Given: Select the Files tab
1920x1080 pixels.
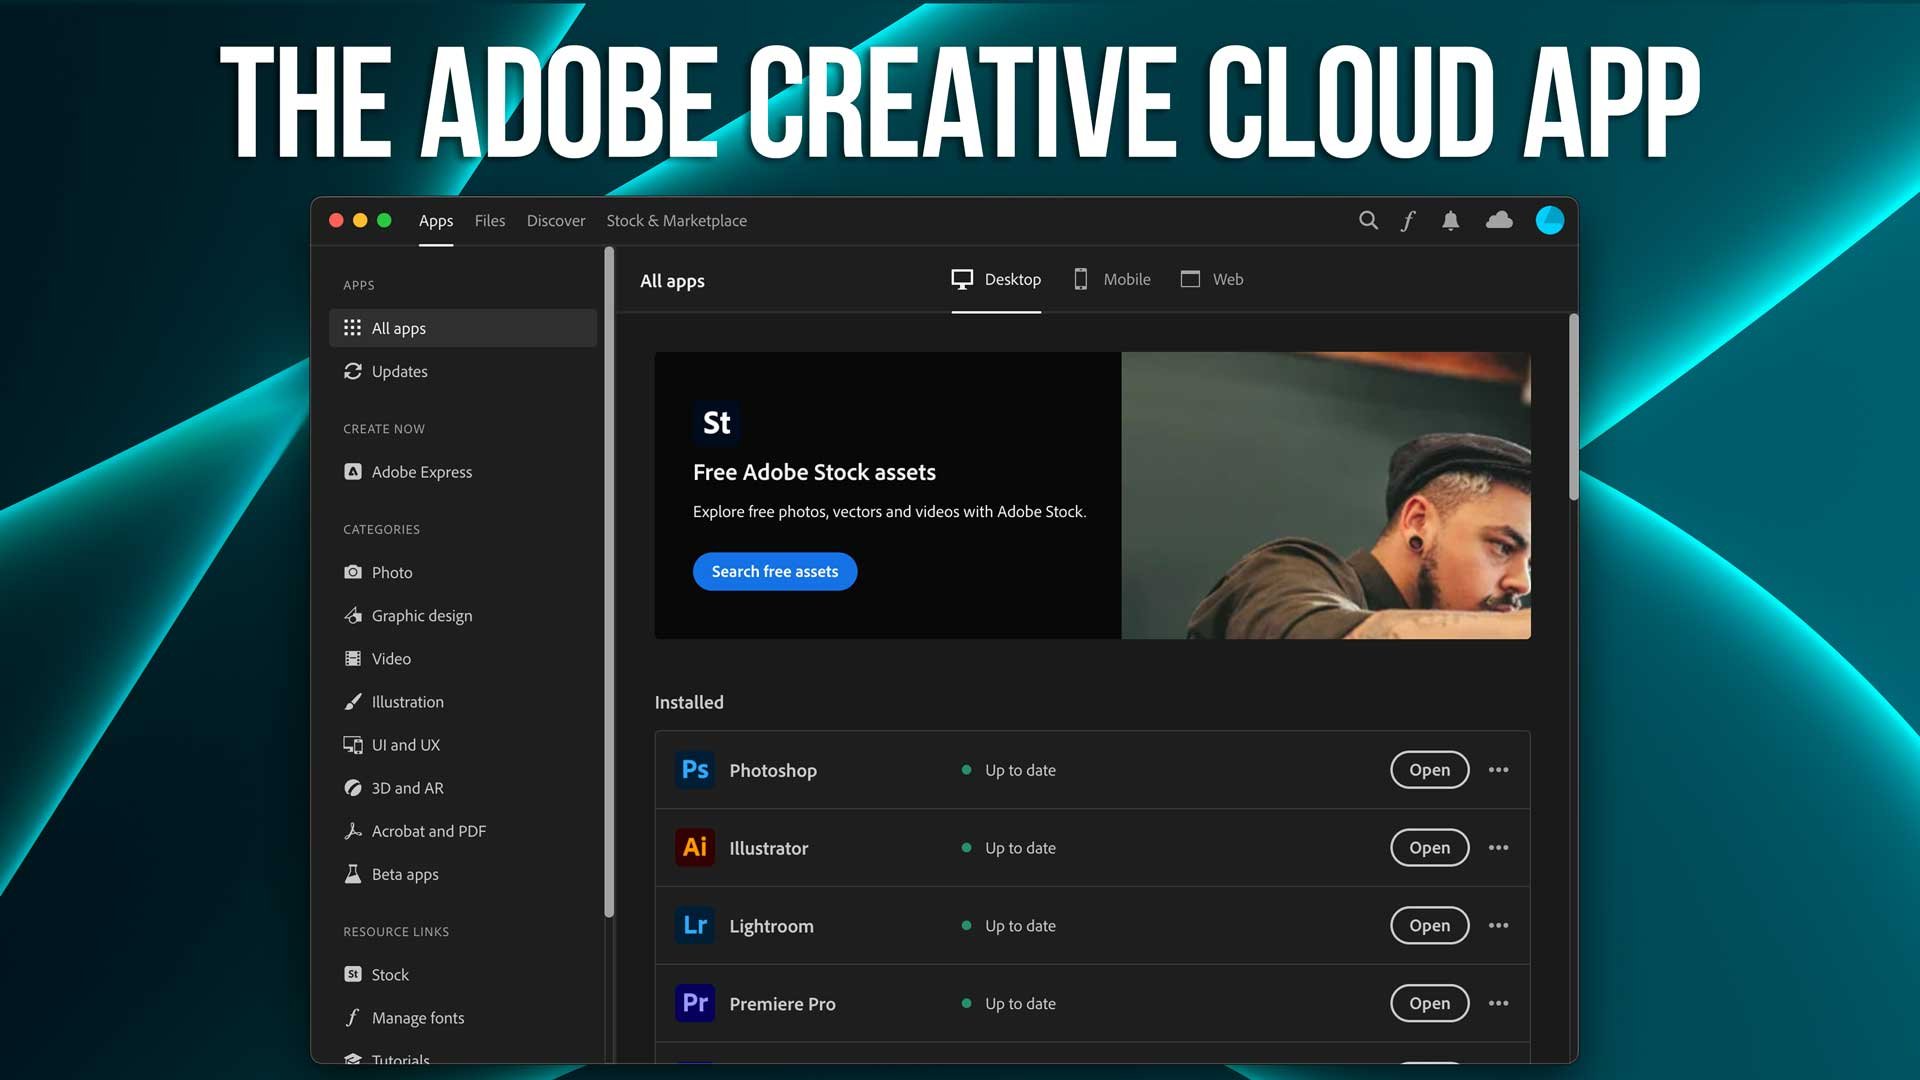Looking at the screenshot, I should pos(489,220).
